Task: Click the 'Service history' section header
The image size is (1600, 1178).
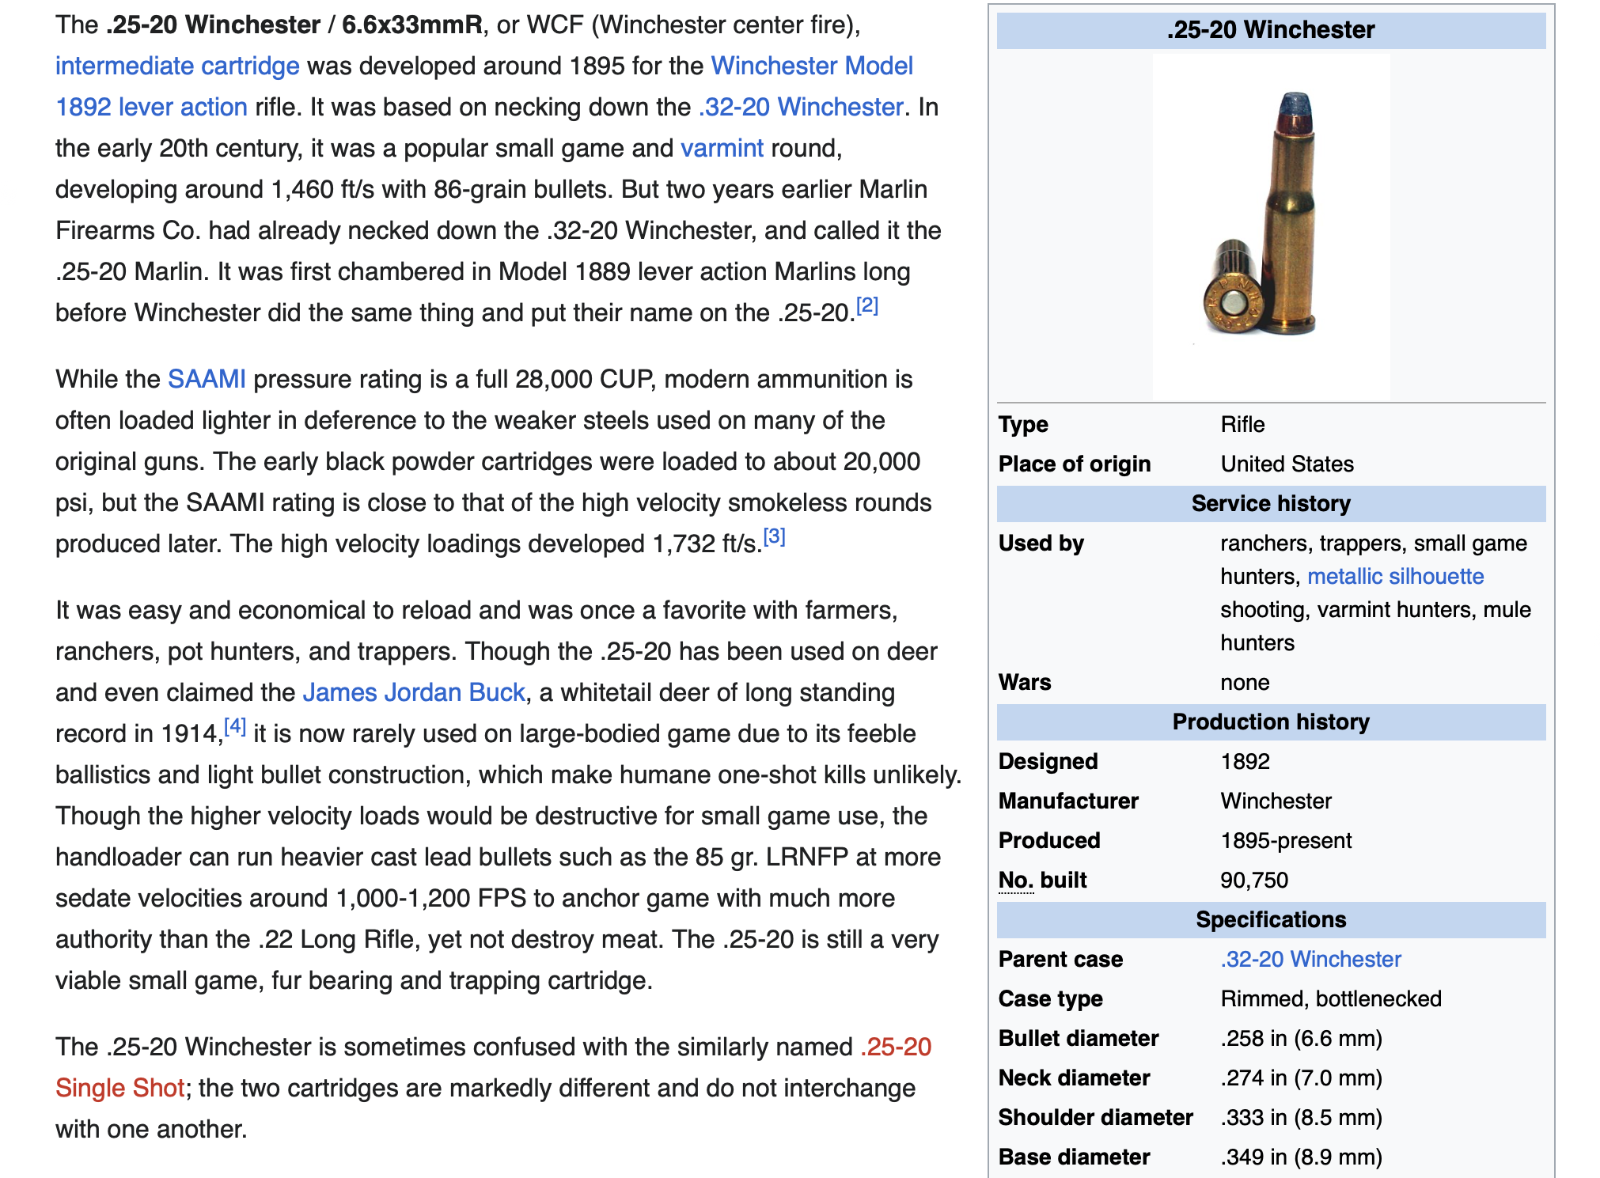Action: click(x=1271, y=503)
